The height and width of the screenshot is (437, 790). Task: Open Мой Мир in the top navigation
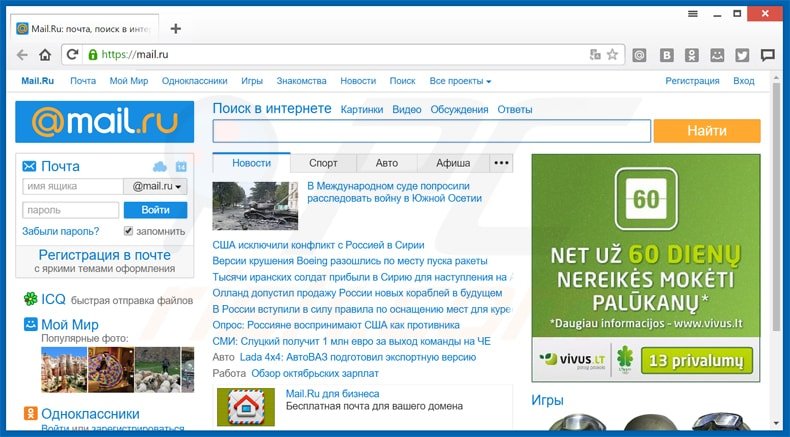(x=129, y=81)
